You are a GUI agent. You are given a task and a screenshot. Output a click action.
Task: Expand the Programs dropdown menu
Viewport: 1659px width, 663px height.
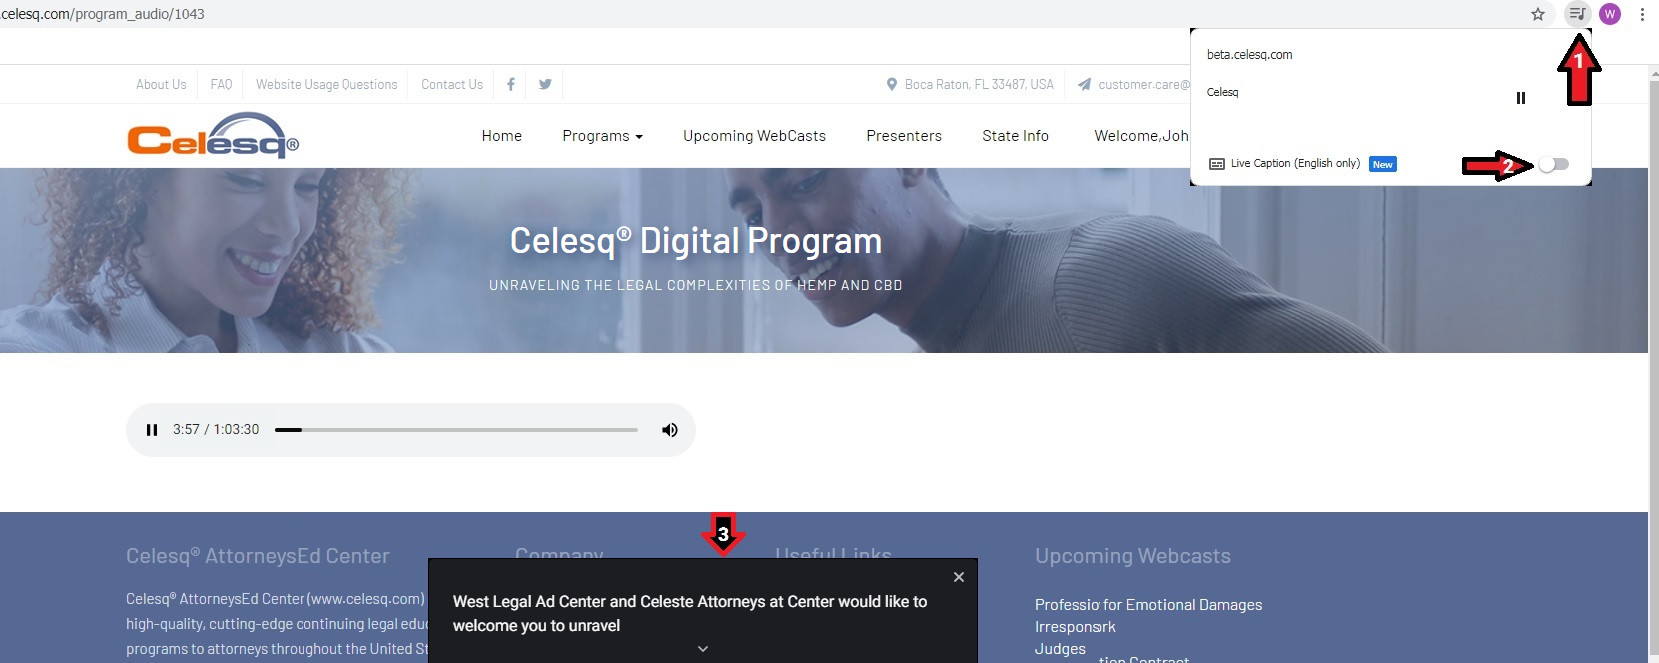pos(602,136)
